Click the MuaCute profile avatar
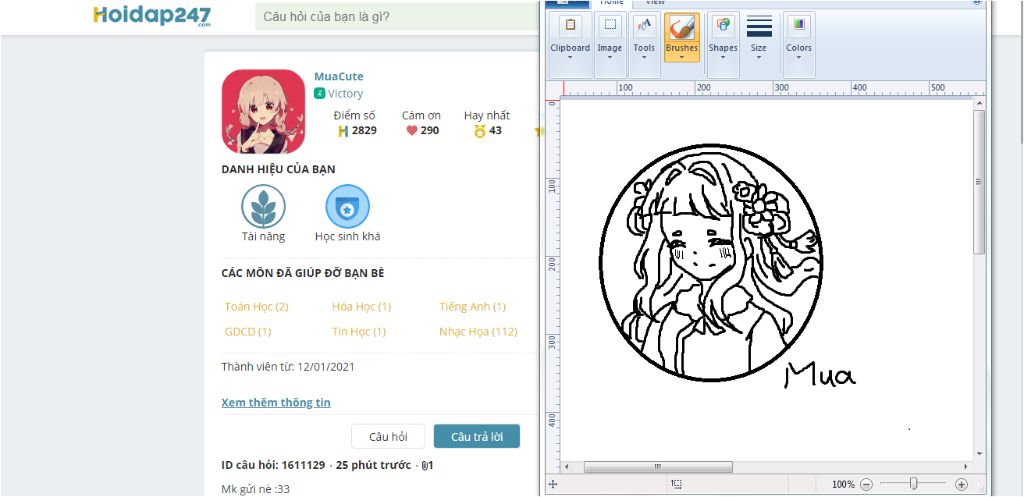The width and height of the screenshot is (1024, 497). click(263, 111)
